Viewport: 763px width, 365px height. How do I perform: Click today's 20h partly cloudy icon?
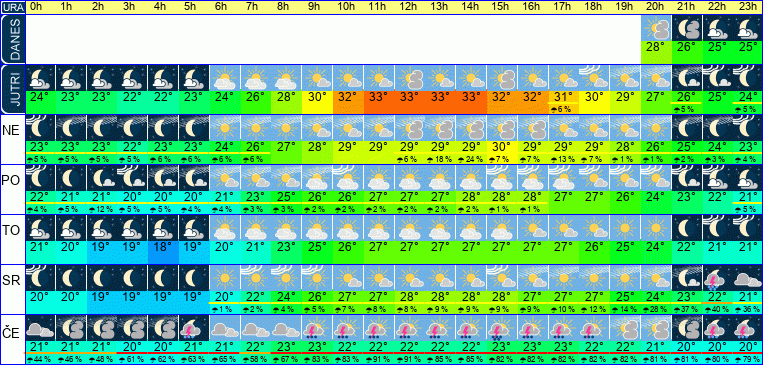656,28
